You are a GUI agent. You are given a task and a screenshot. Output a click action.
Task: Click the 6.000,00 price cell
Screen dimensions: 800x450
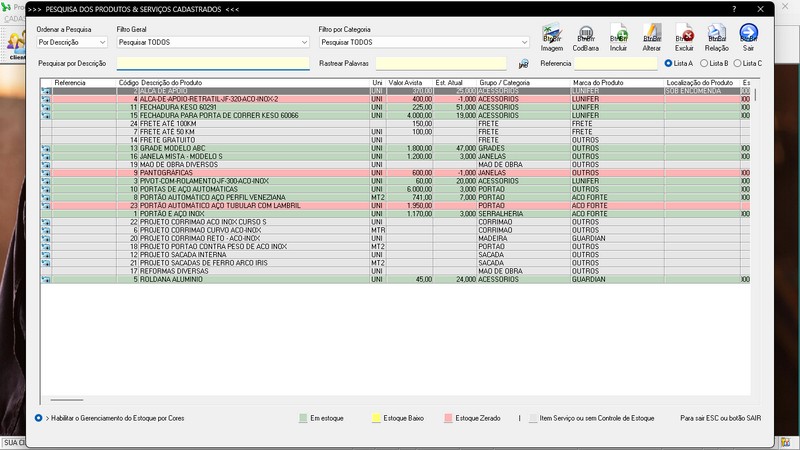tap(410, 189)
